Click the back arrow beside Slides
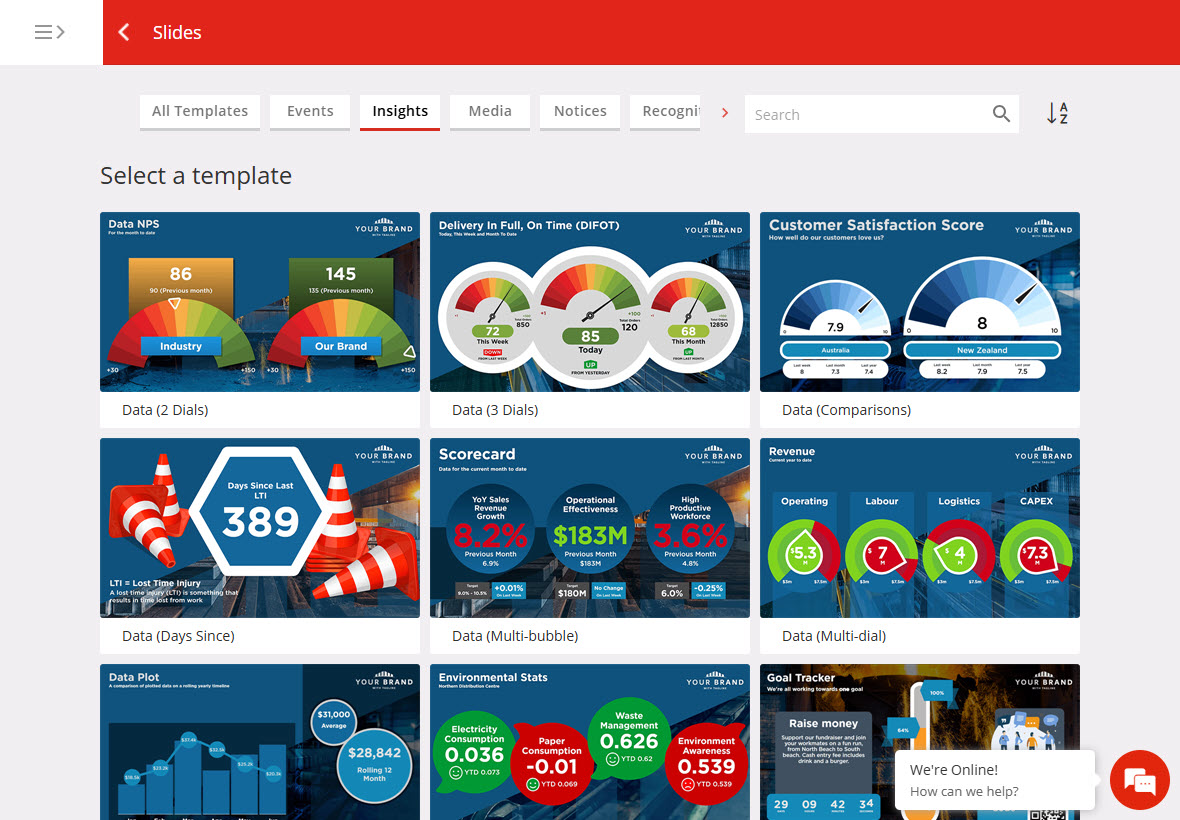Viewport: 1180px width, 820px height. [x=124, y=32]
